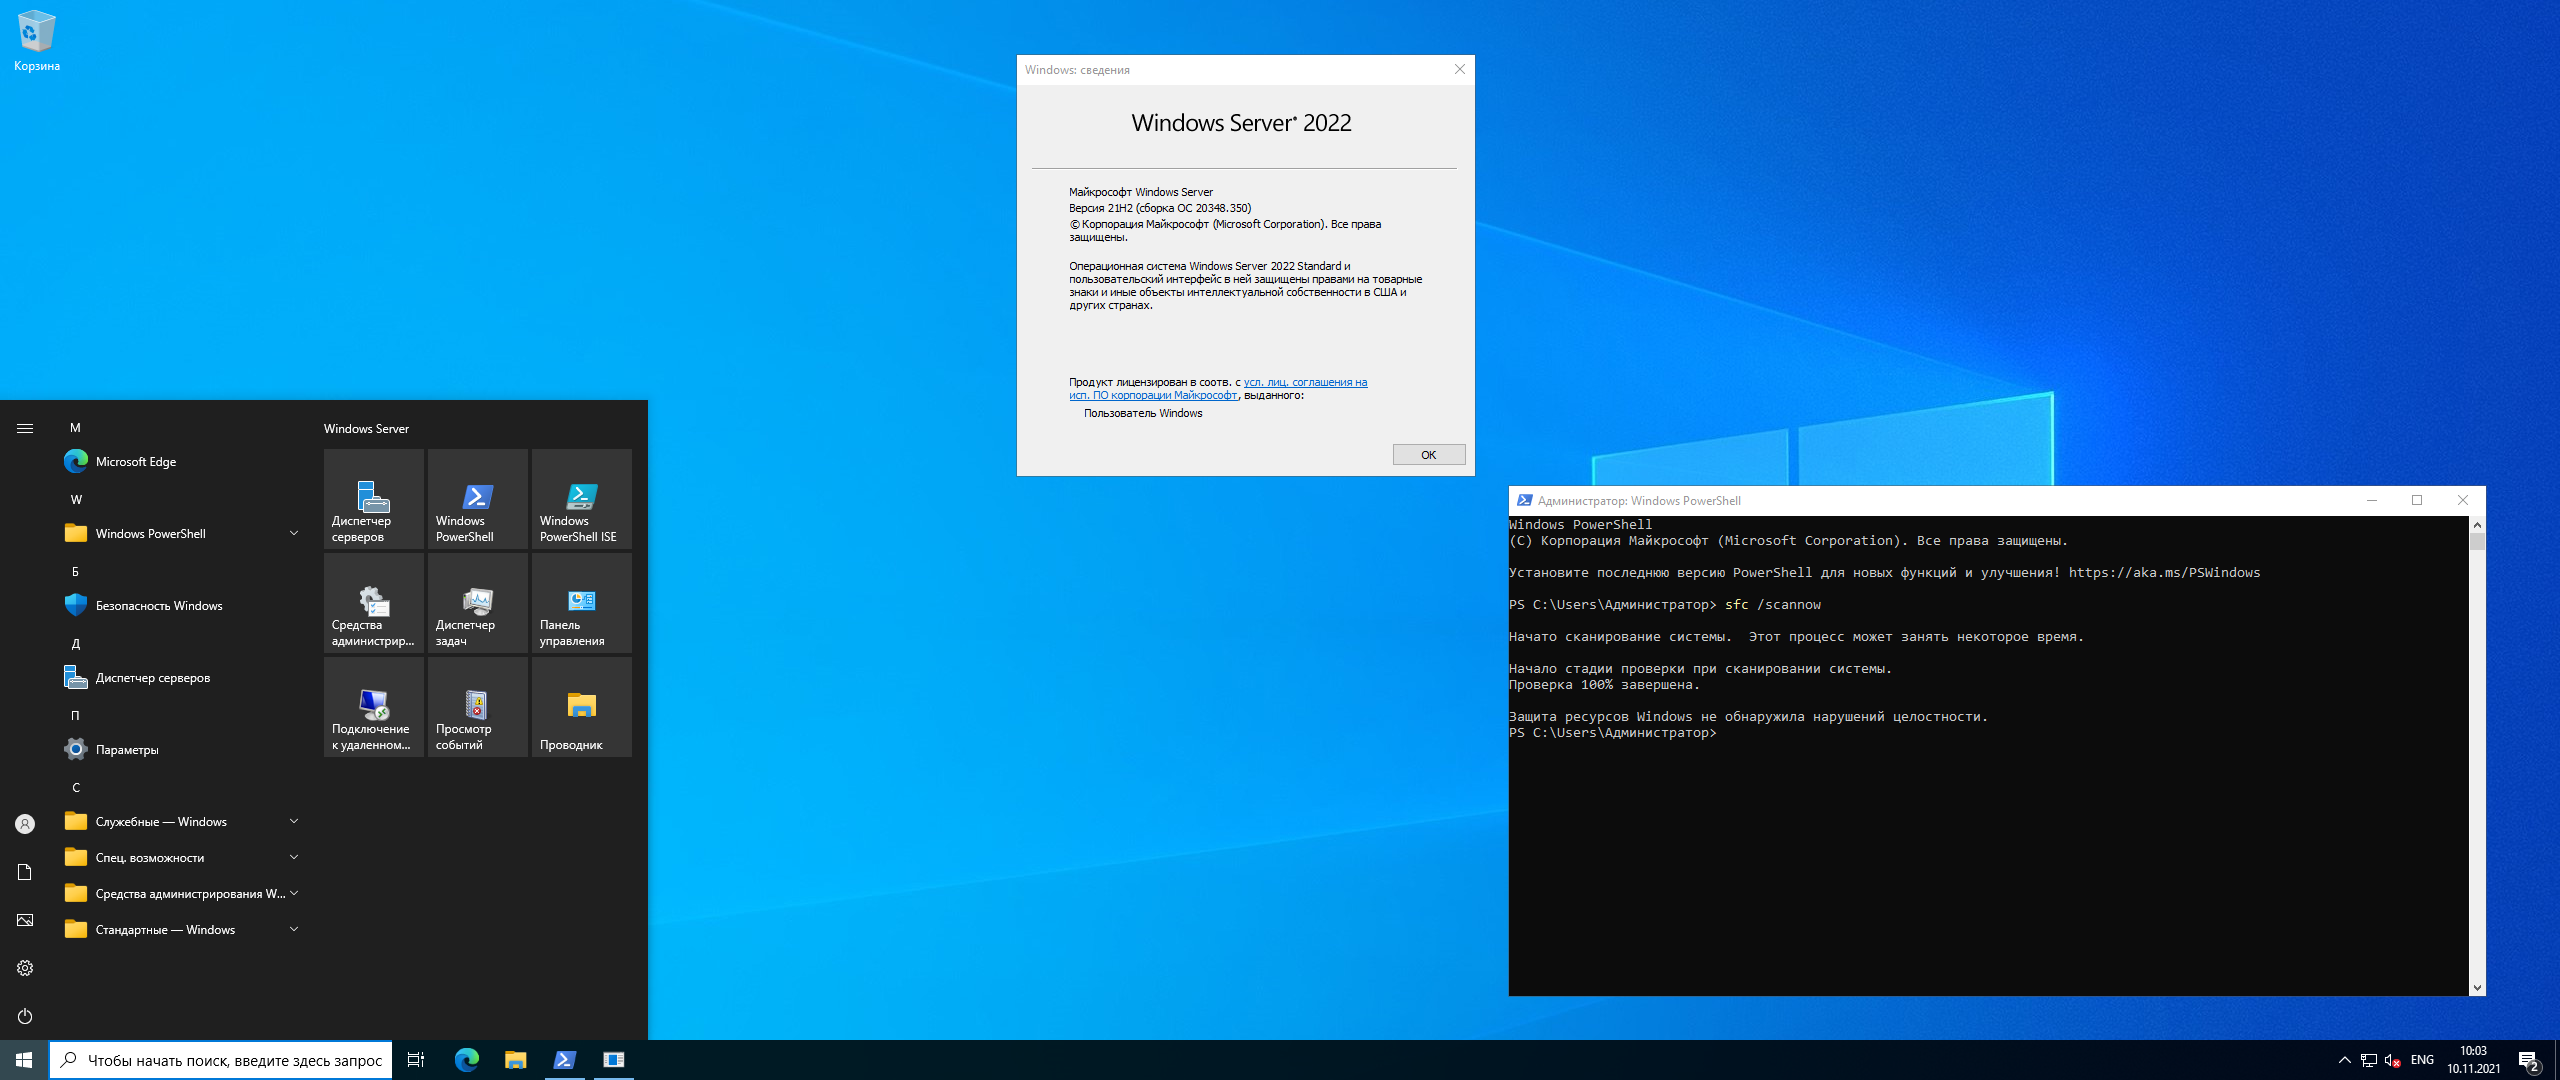This screenshot has height=1080, width=2560.
Task: Close the PowerShell window
Action: pyautogui.click(x=2463, y=501)
